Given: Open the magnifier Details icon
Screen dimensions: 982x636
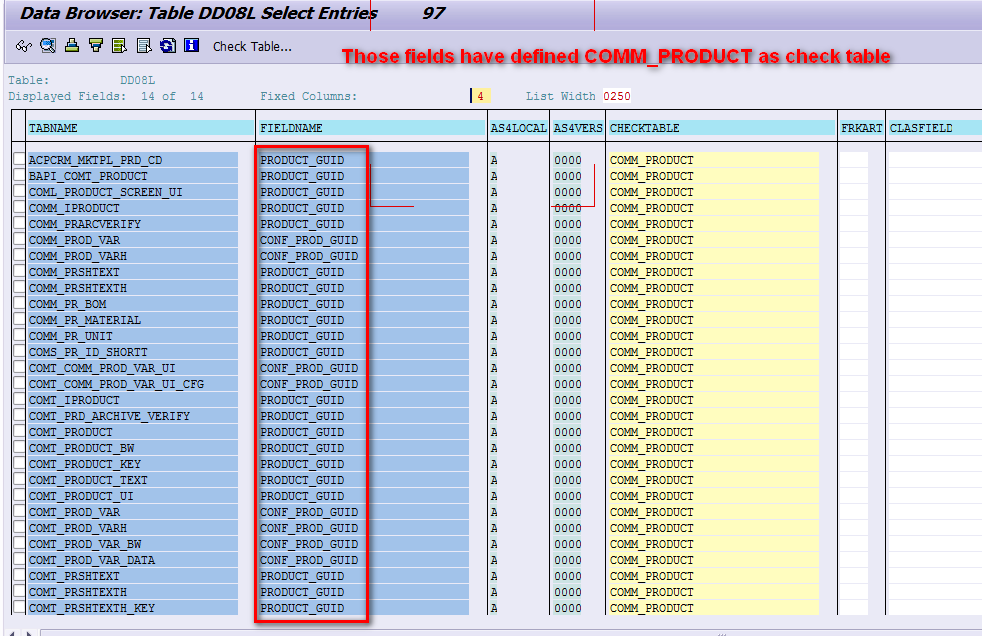Looking at the screenshot, I should 48,46.
